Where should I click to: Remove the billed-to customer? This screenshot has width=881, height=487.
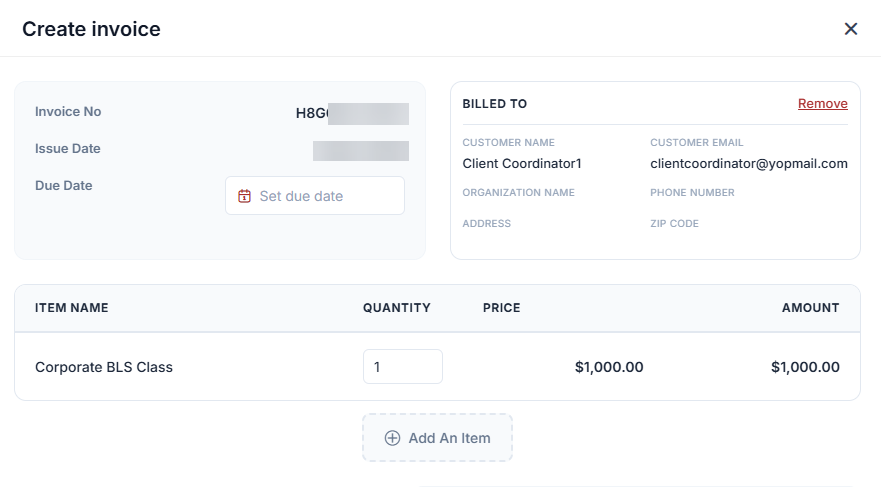tap(823, 103)
